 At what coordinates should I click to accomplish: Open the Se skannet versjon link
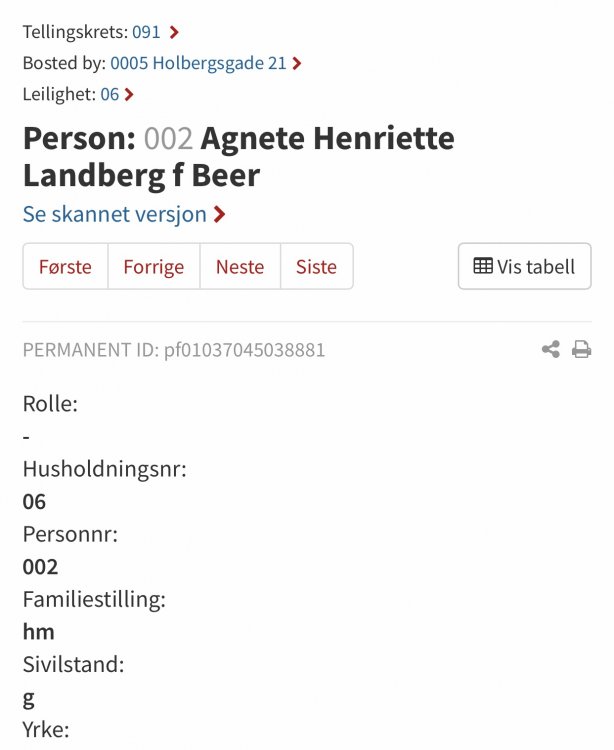click(x=115, y=214)
